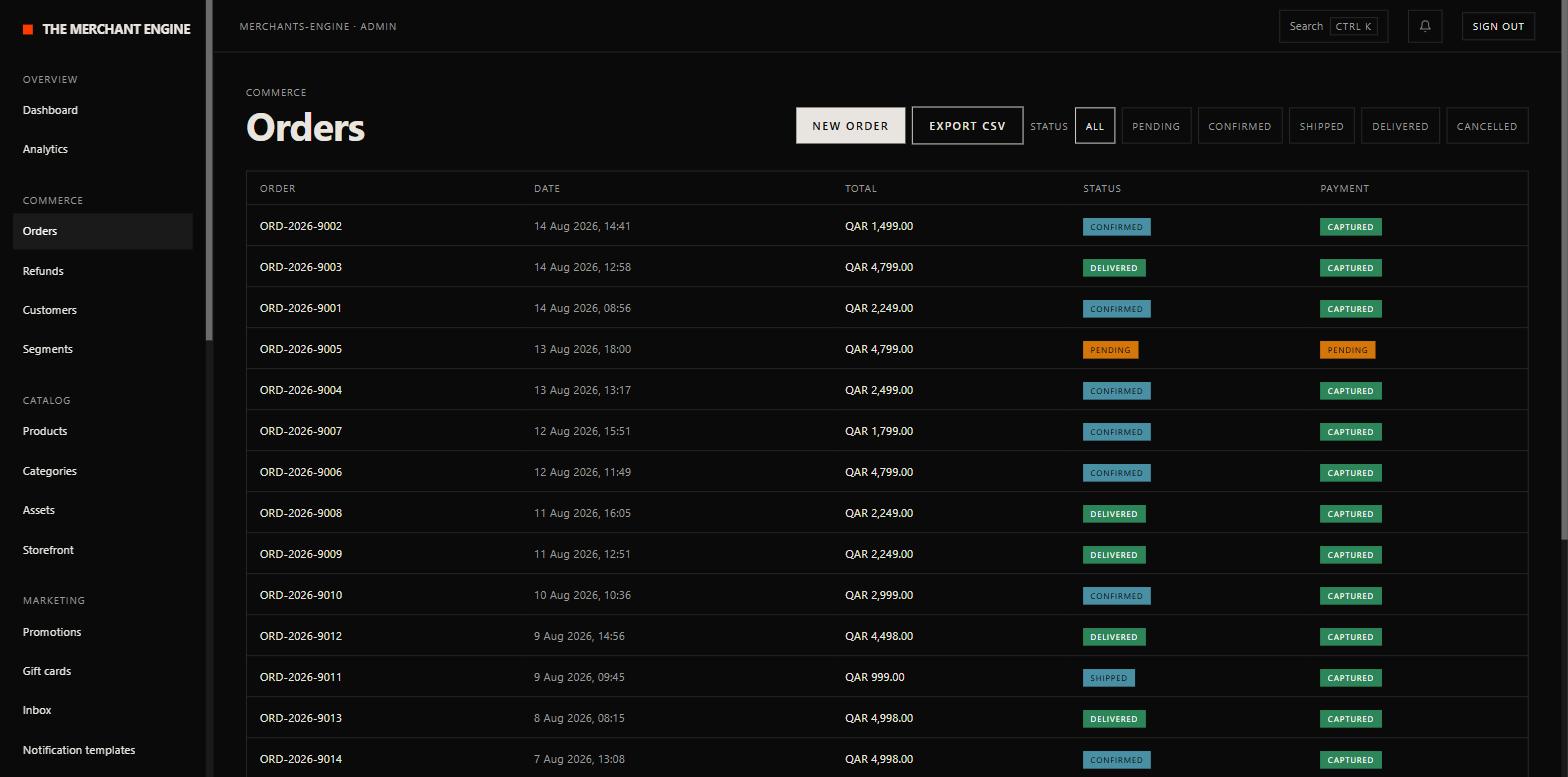
Task: Click date 10 Aug 2026, 10:36
Action: pyautogui.click(x=582, y=595)
